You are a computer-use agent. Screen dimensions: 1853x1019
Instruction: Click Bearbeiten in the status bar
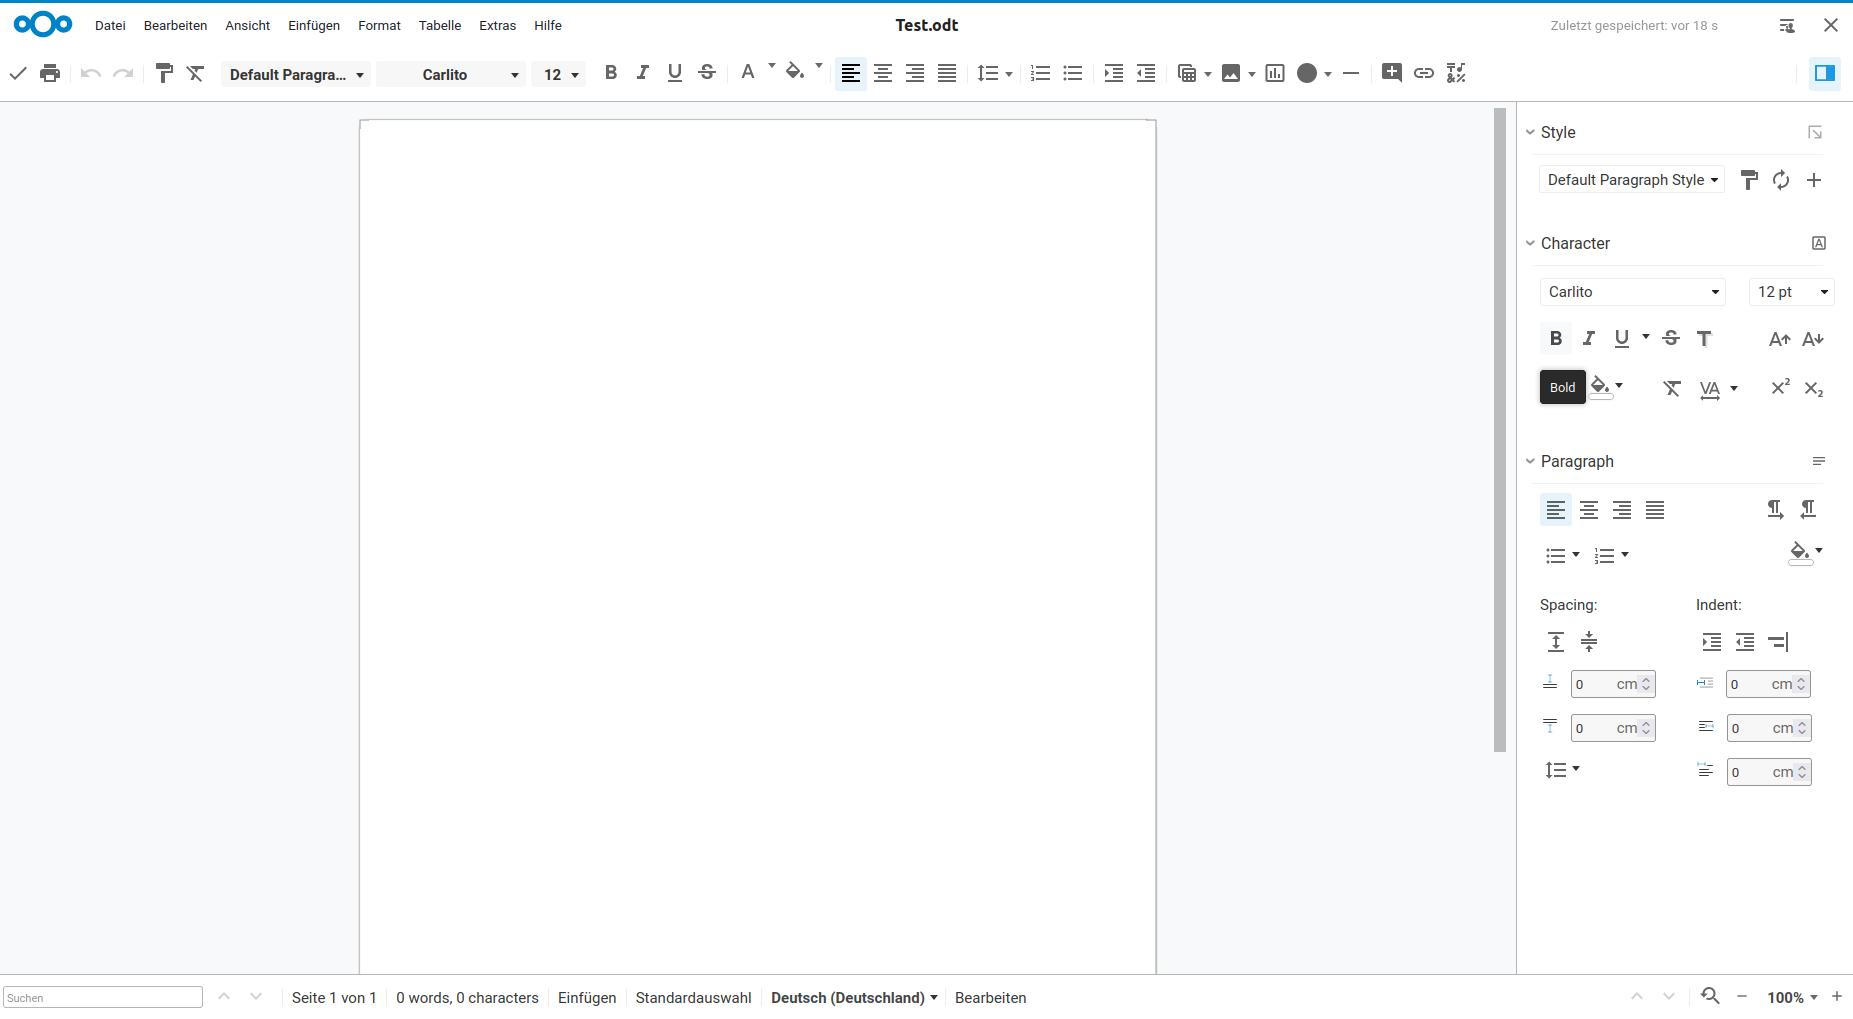tap(990, 997)
